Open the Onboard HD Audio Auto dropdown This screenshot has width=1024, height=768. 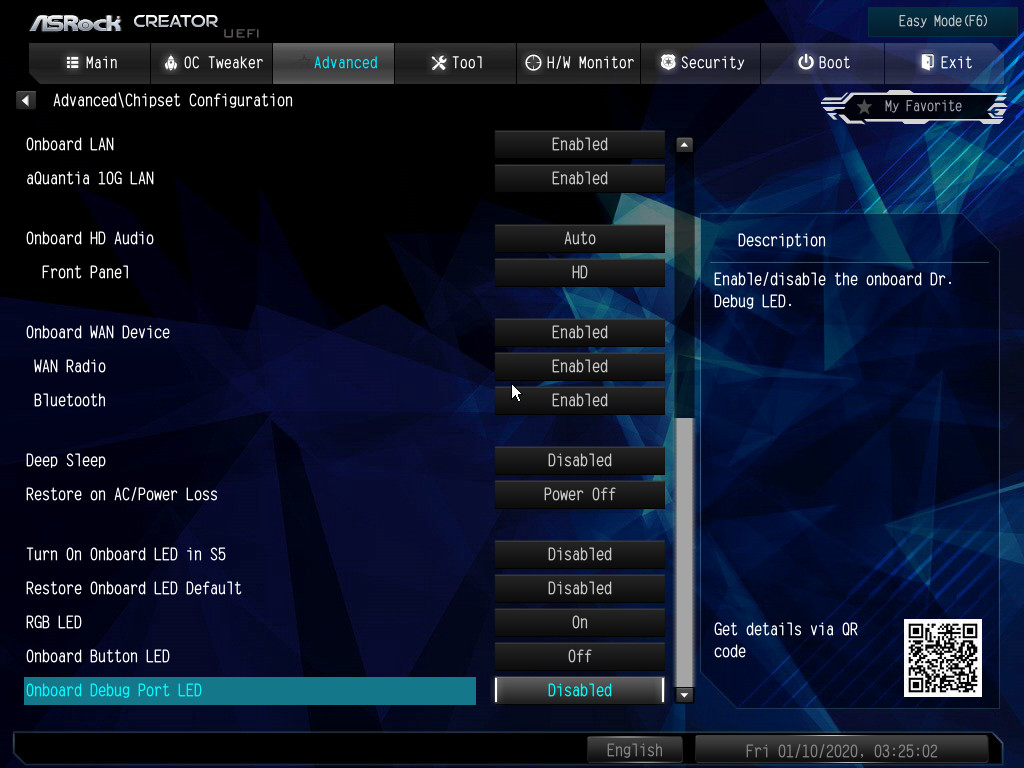(x=579, y=238)
